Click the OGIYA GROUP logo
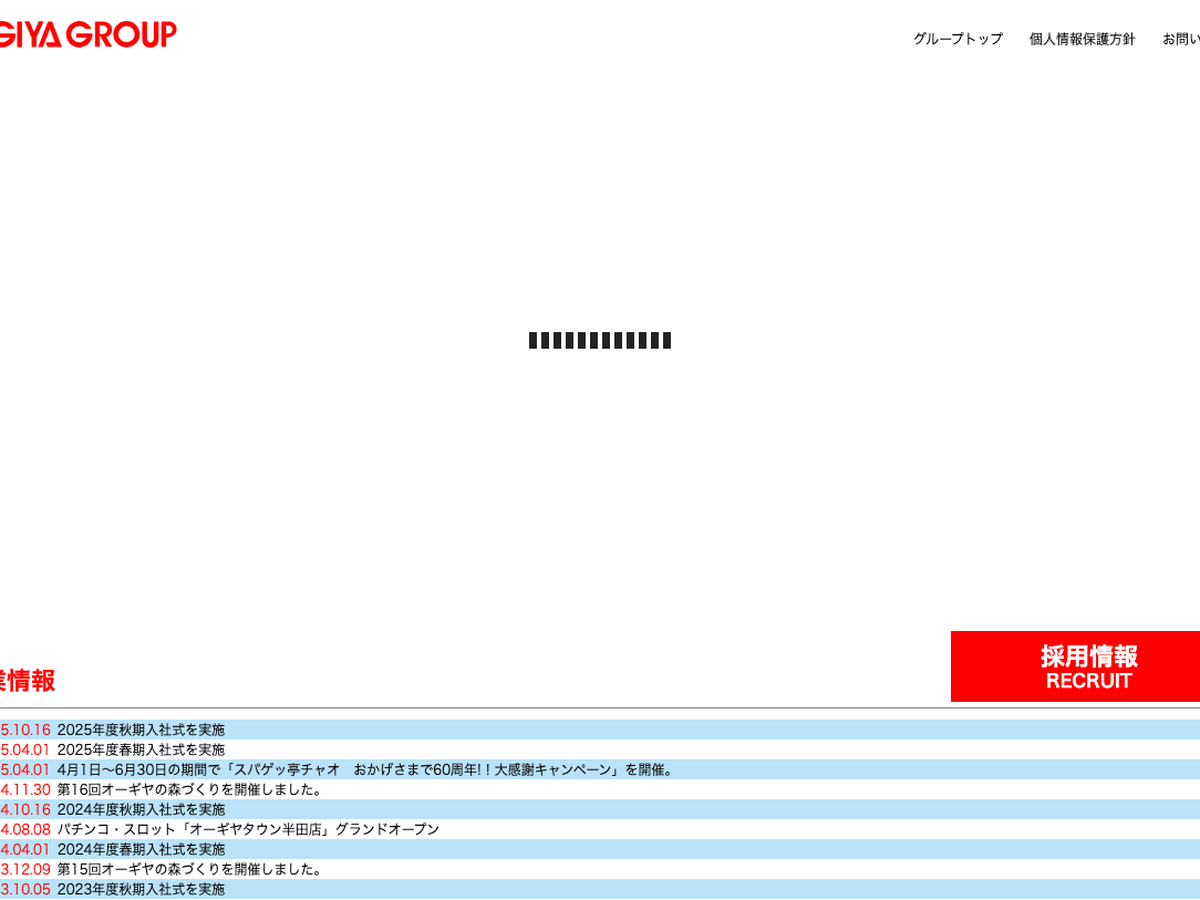1200x900 pixels. pyautogui.click(x=88, y=34)
